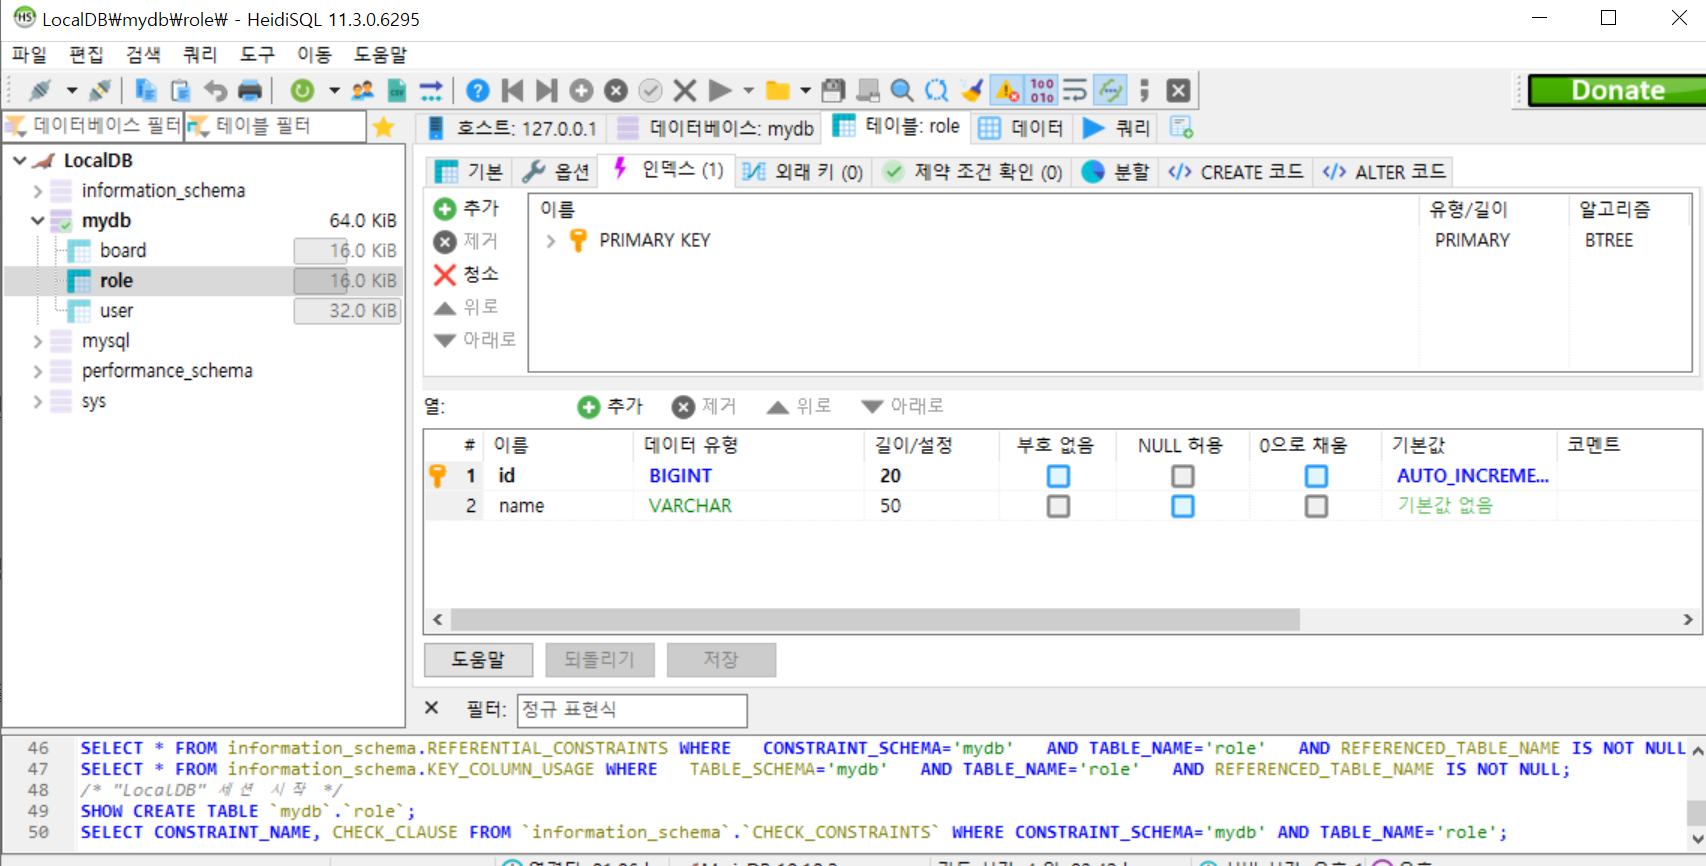Switch to the 옵션 tab
Image resolution: width=1706 pixels, height=866 pixels.
click(x=556, y=172)
